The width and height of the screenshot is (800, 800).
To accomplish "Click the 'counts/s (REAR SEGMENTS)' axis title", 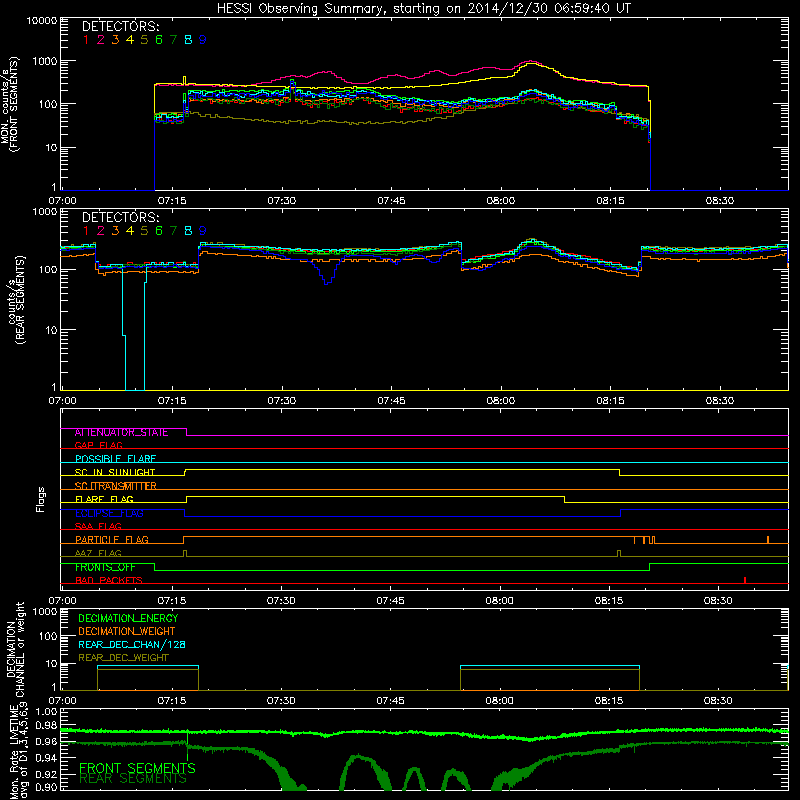I will pos(17,300).
